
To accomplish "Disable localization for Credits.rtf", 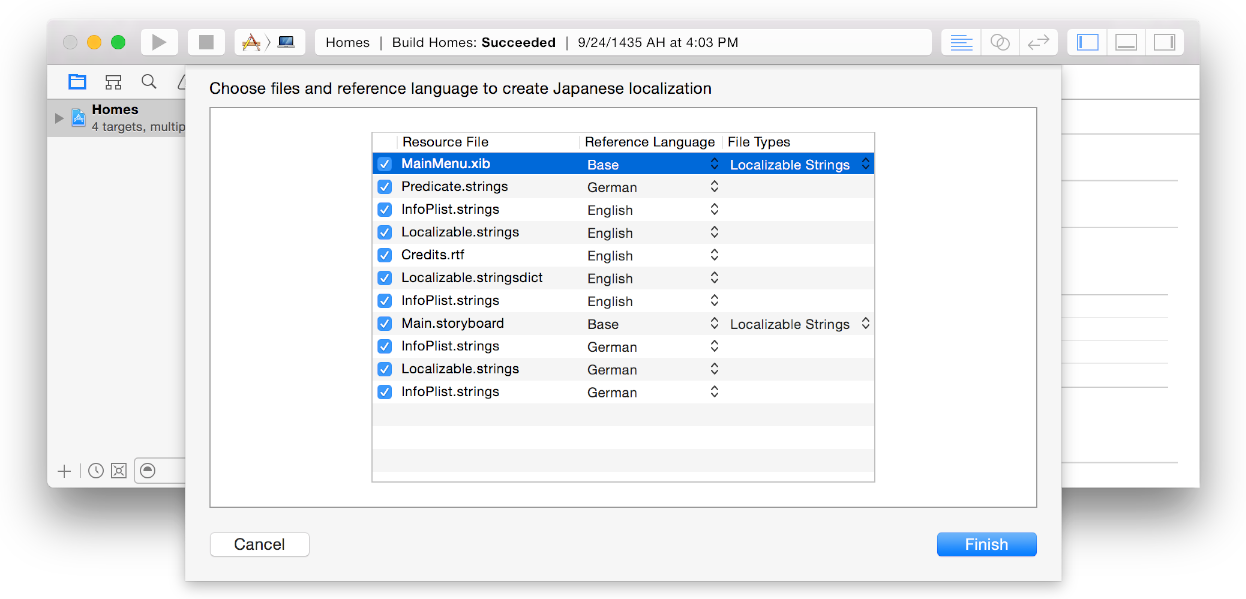I will [385, 255].
